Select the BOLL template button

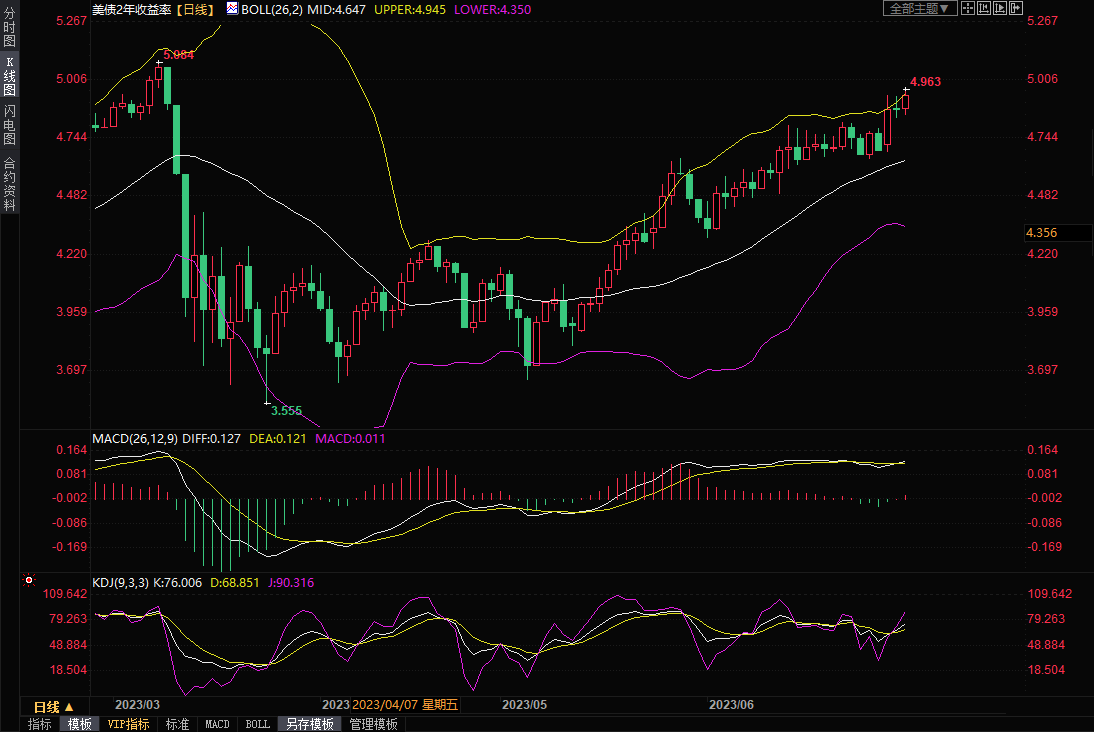pyautogui.click(x=257, y=724)
